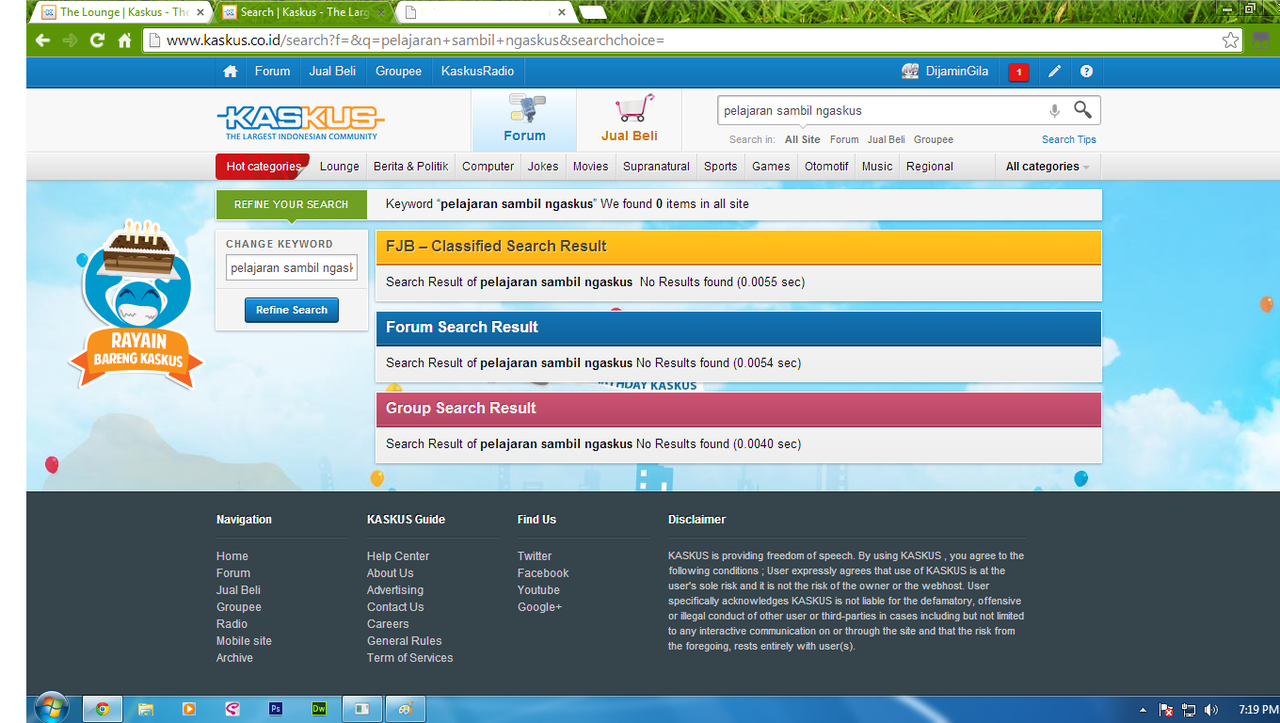Click the home icon in Kaskus top bar
Viewport: 1280px width, 723px height.
tap(230, 71)
